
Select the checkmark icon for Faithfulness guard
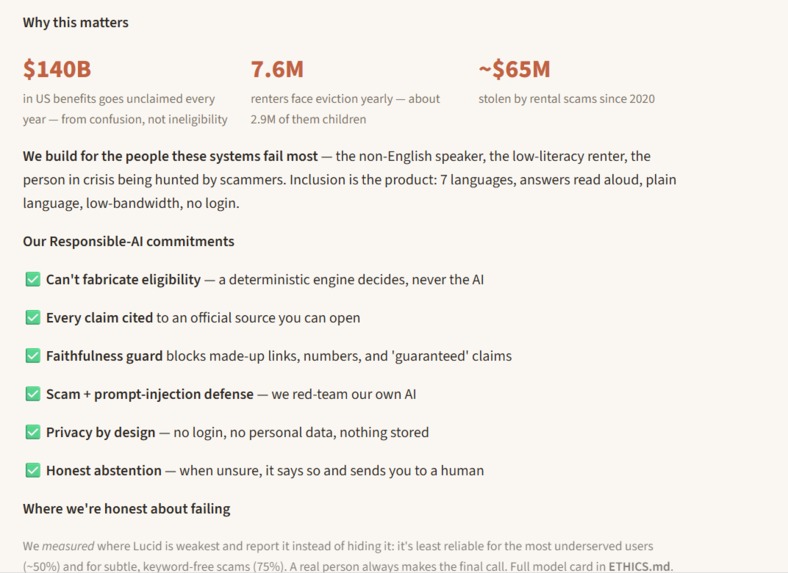click(33, 355)
